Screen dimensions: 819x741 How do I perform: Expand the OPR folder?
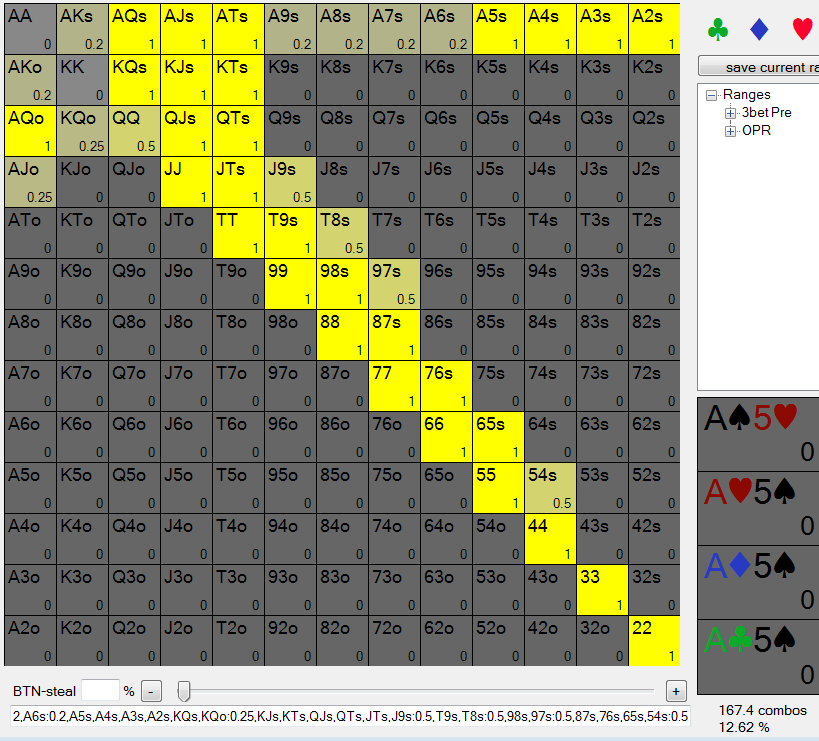[730, 131]
